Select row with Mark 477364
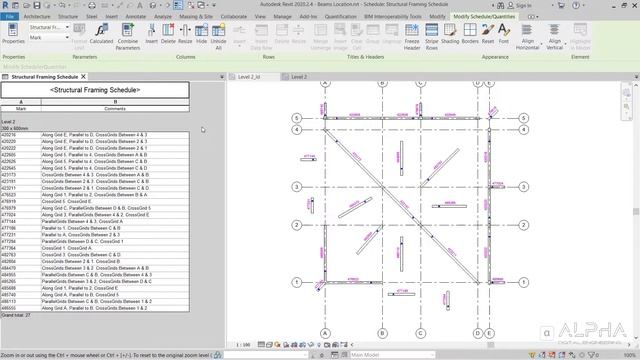 click(x=95, y=248)
